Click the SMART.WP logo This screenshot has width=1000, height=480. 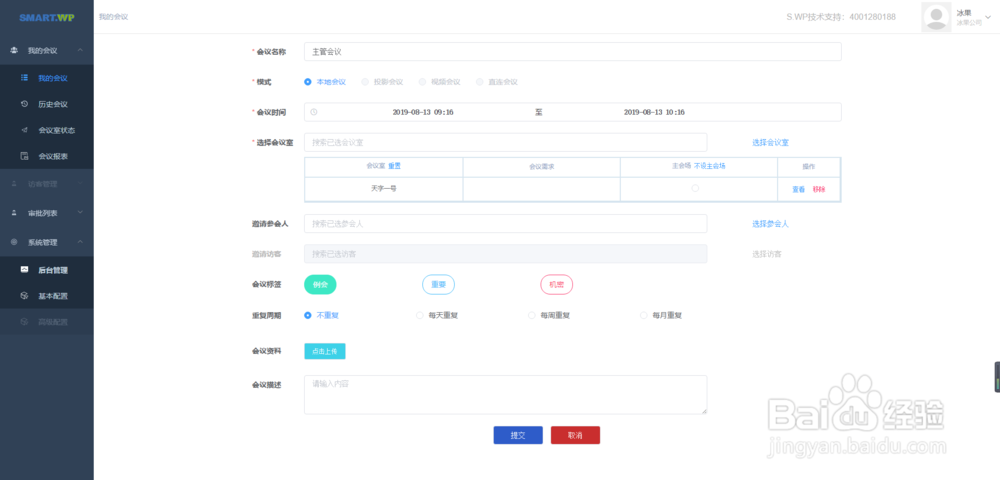pyautogui.click(x=47, y=17)
